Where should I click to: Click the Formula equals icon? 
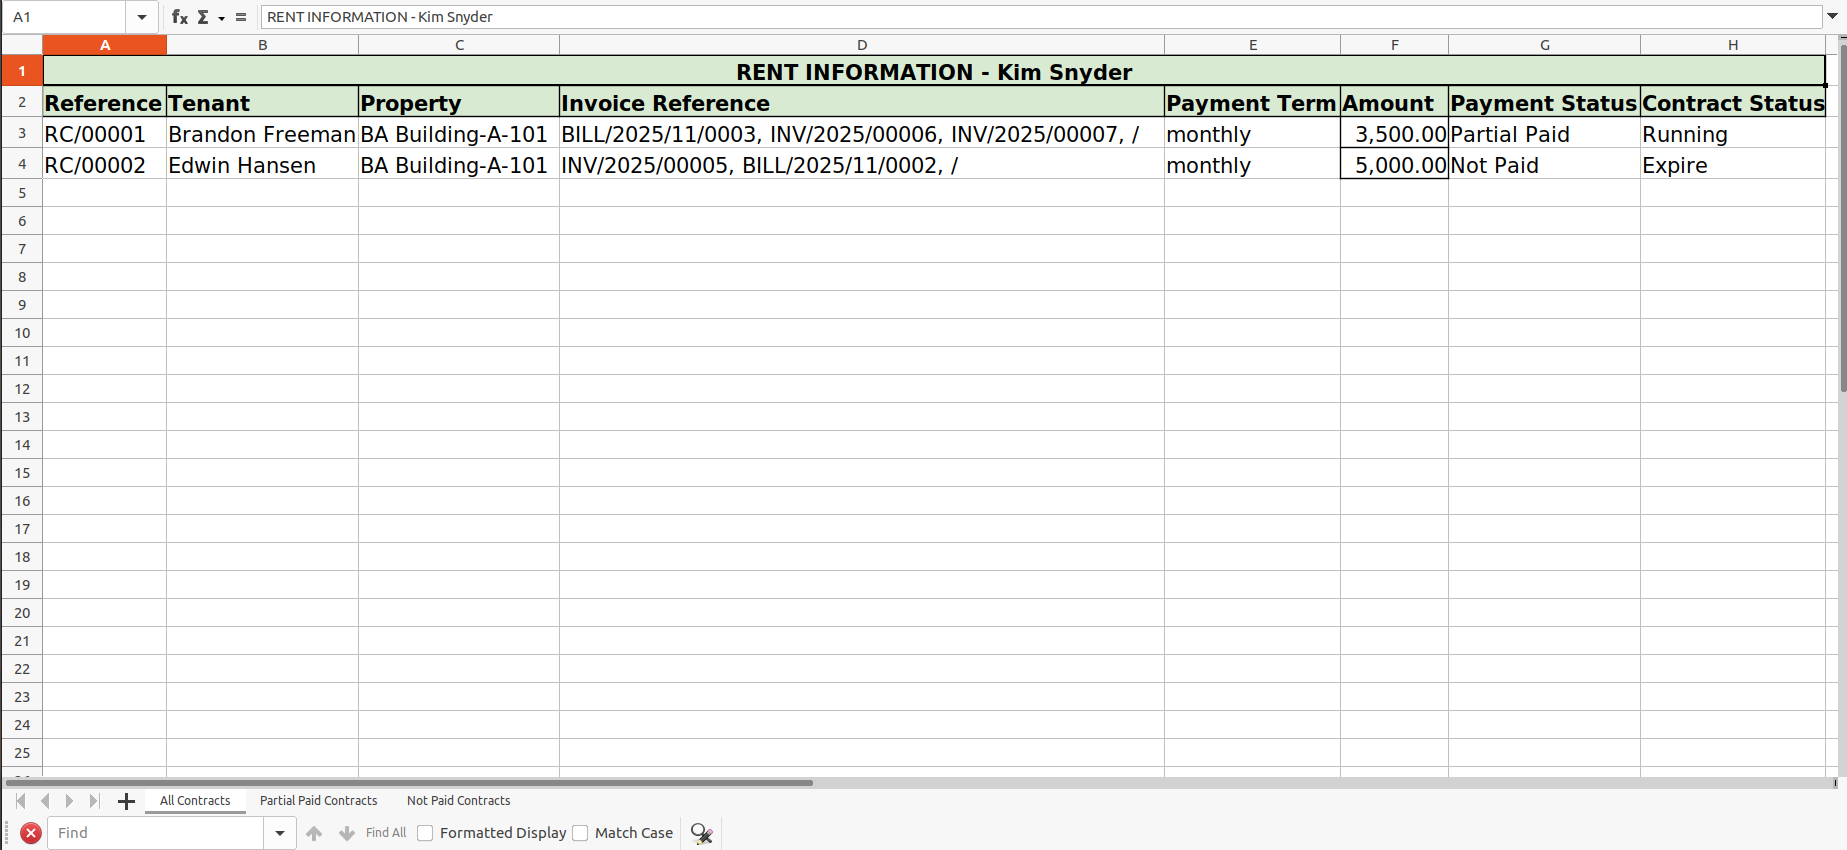pyautogui.click(x=241, y=17)
